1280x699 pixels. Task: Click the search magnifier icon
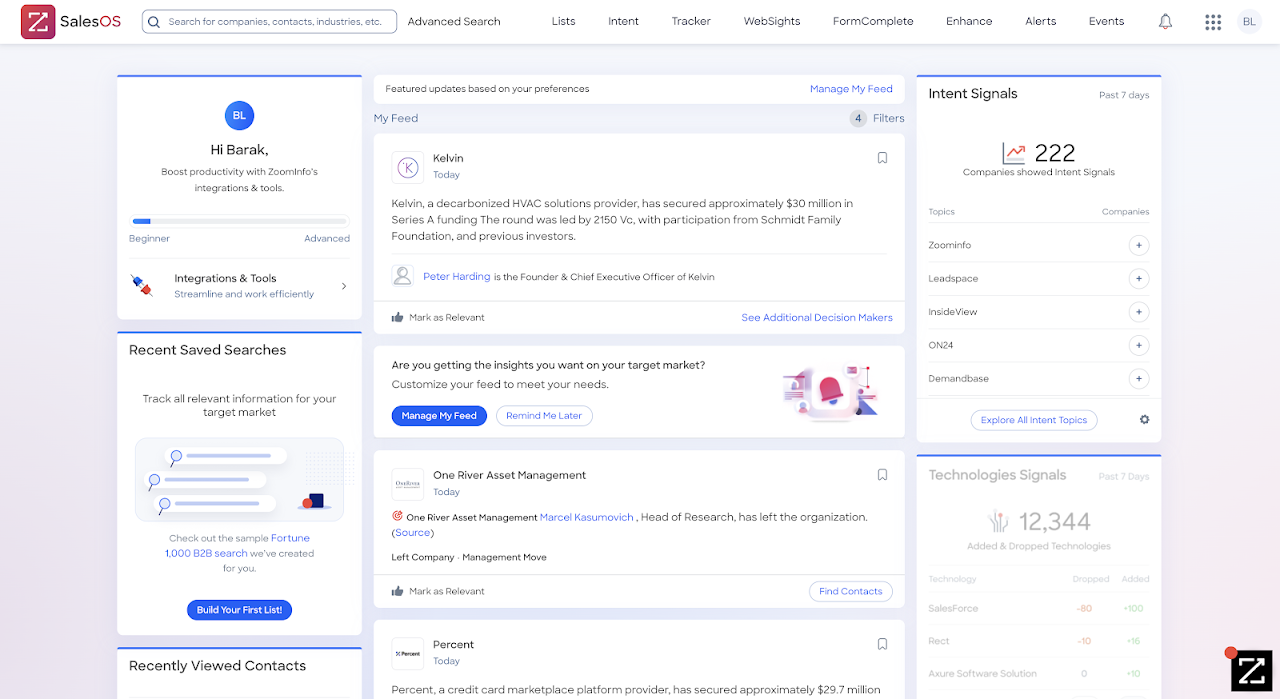(x=155, y=21)
